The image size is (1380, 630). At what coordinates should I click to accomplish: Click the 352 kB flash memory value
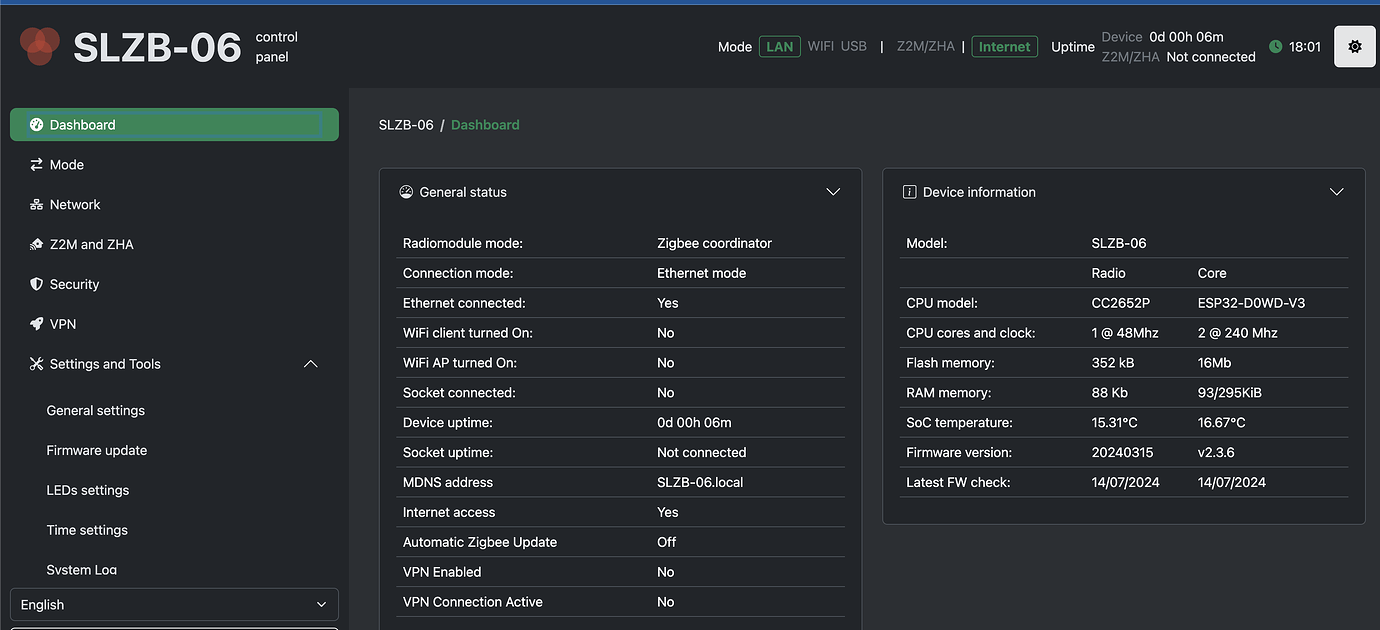(1114, 363)
